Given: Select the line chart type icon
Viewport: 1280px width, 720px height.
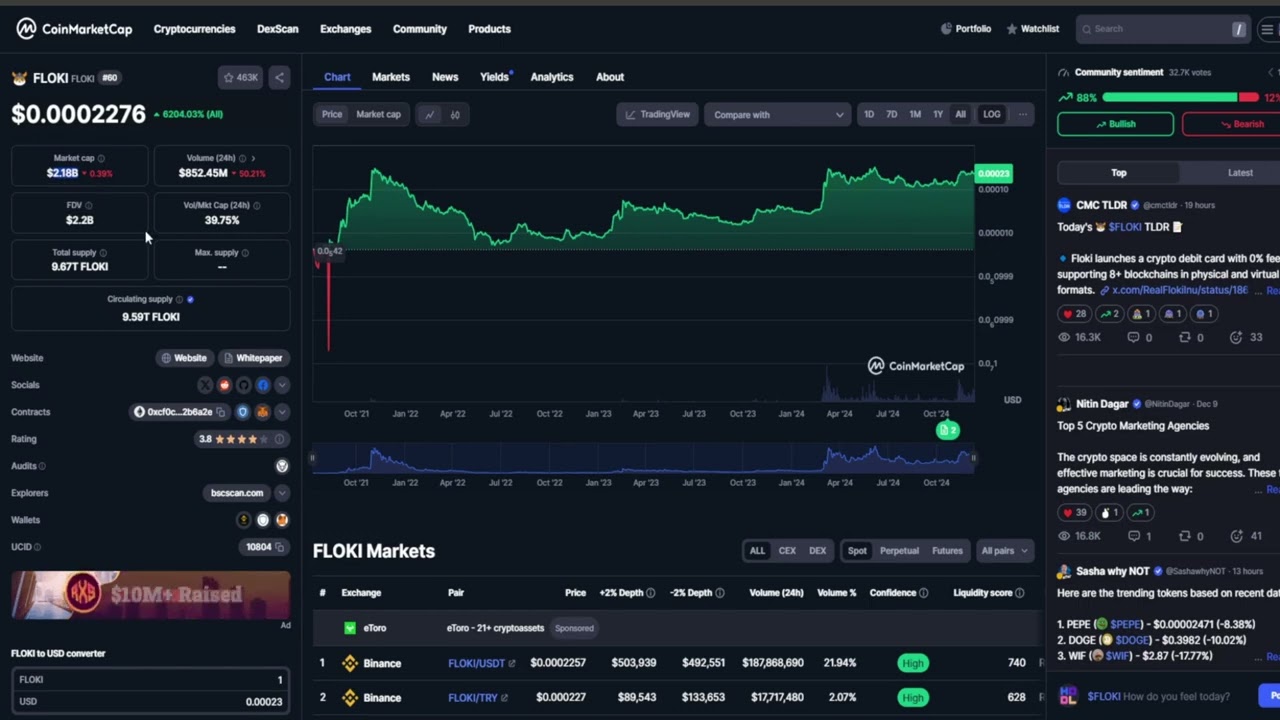Looking at the screenshot, I should pyautogui.click(x=429, y=115).
